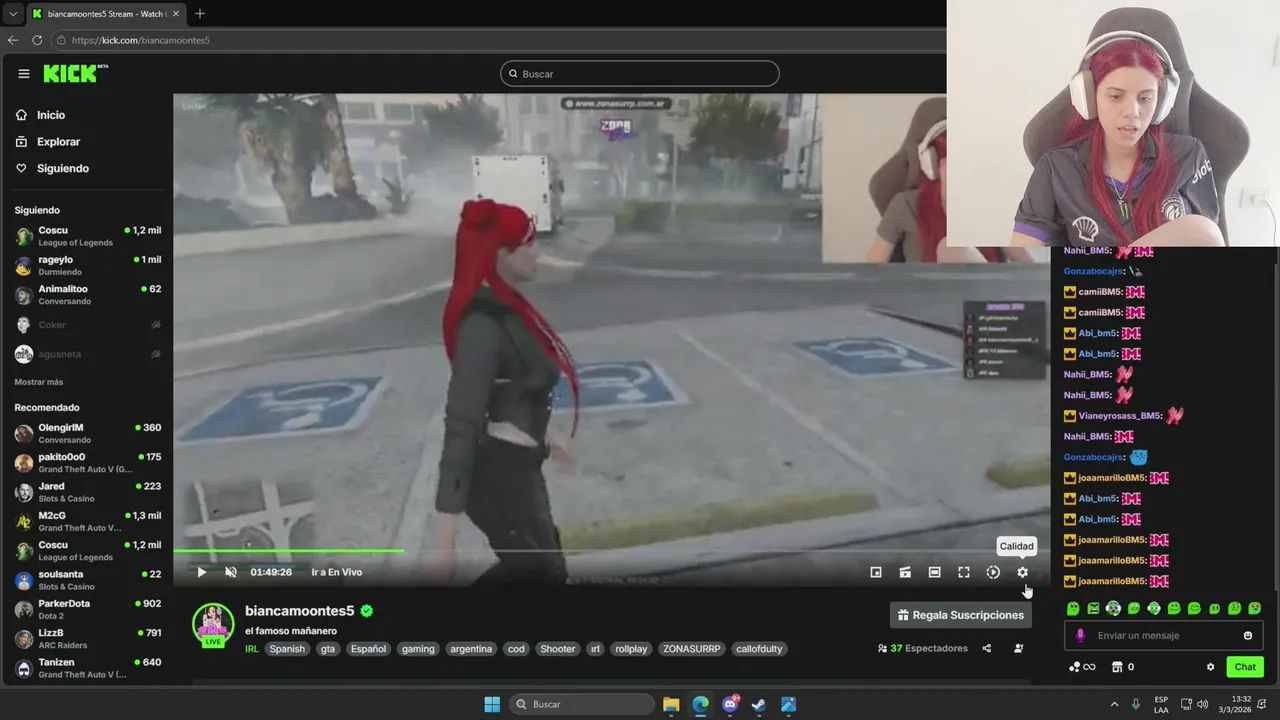Reload the browser page
The image size is (1280, 720).
[37, 40]
